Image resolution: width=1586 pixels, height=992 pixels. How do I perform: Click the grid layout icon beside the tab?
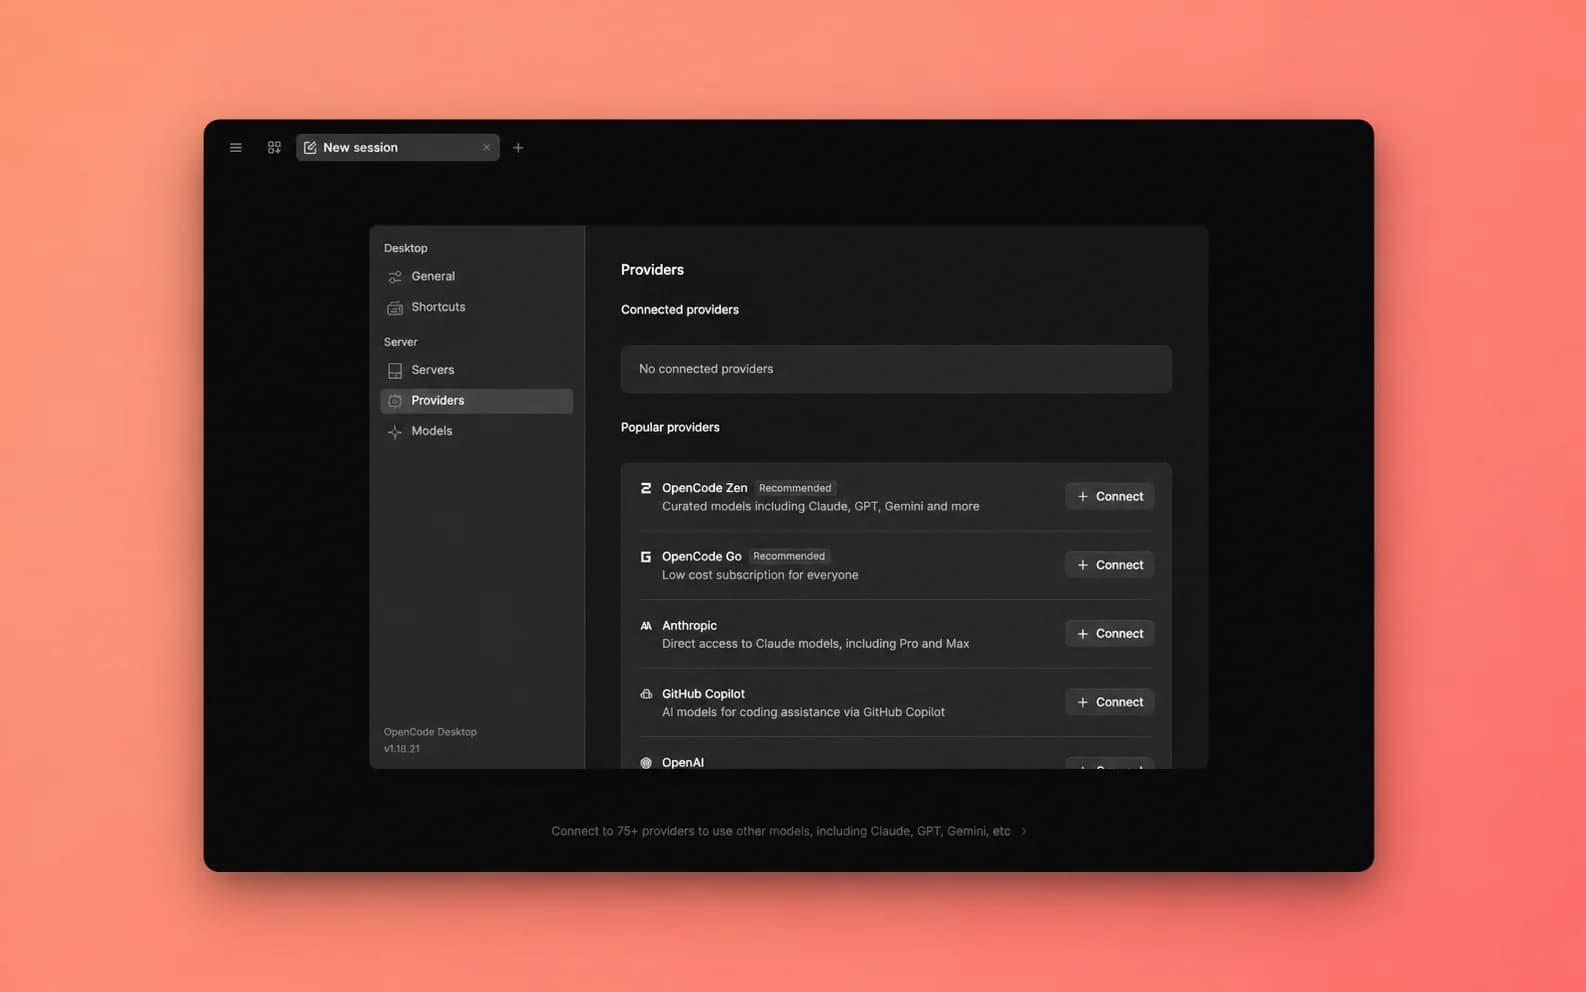tap(274, 148)
